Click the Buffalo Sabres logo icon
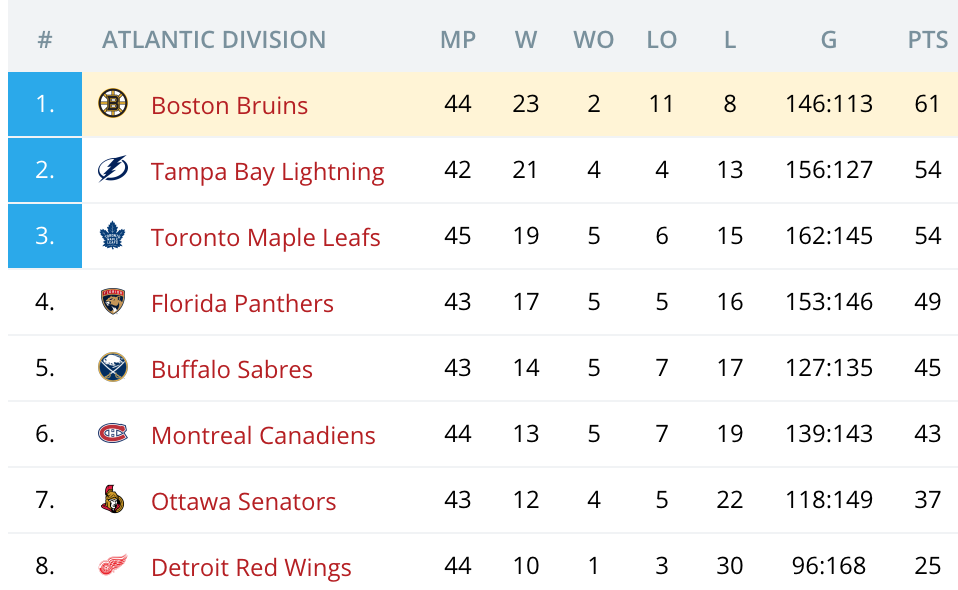The image size is (958, 590). 113,368
